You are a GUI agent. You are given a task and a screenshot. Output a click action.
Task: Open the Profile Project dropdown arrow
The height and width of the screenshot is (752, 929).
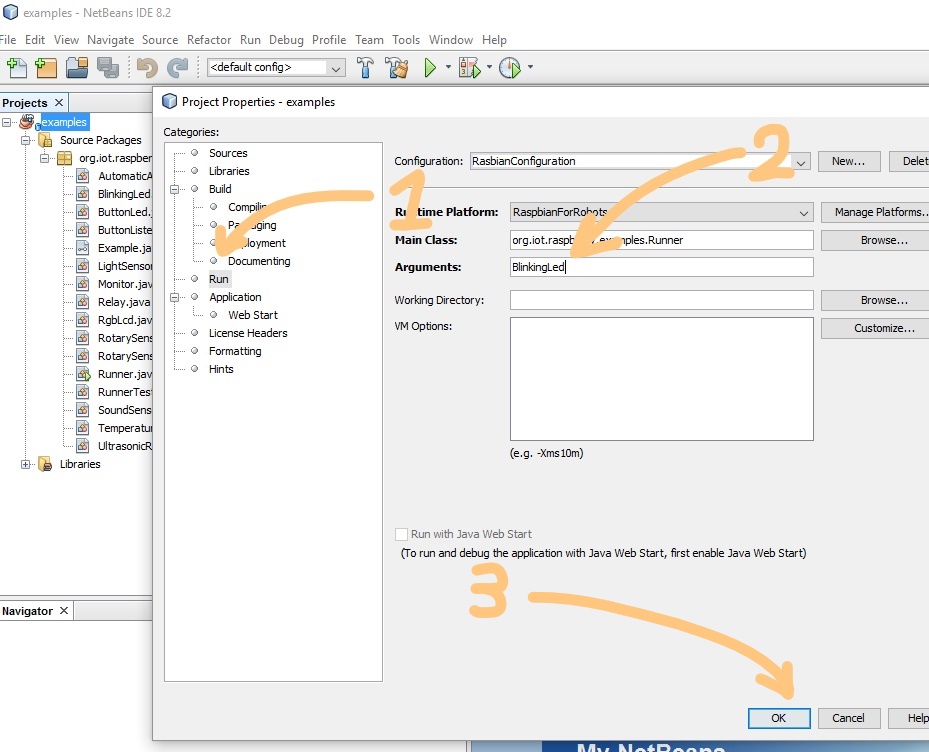click(x=530, y=67)
